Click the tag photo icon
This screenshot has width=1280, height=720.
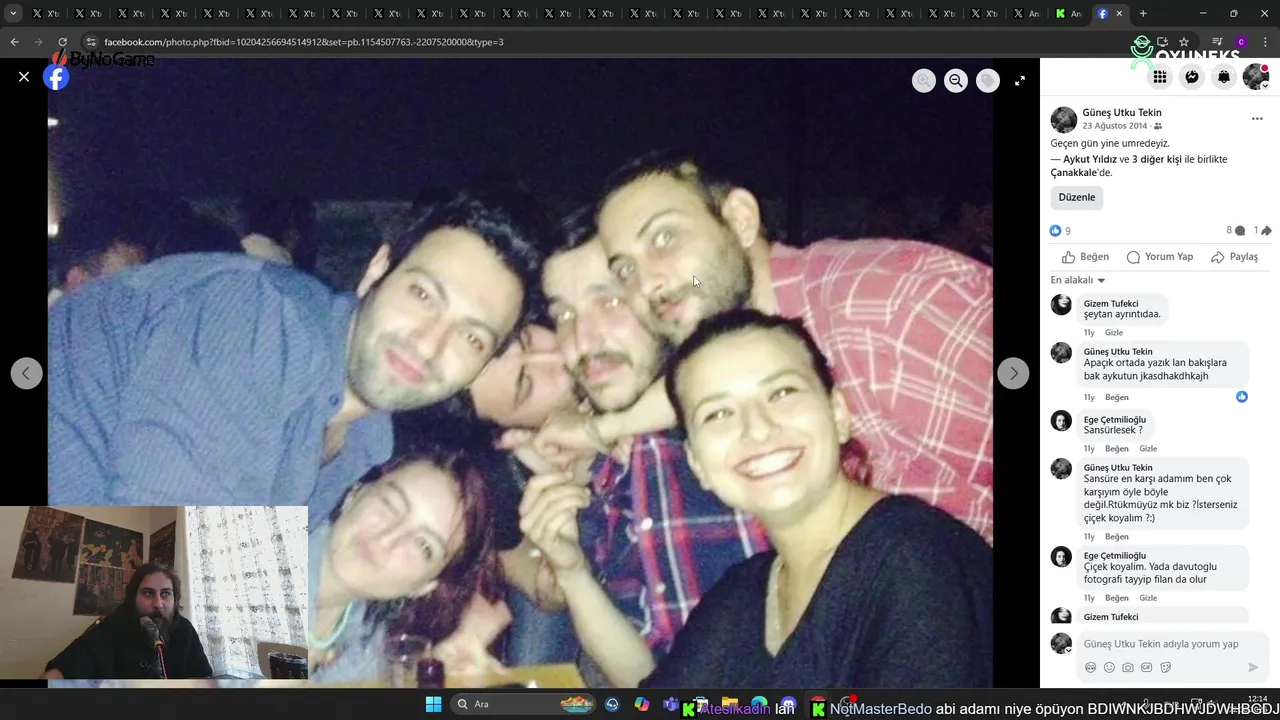(988, 81)
